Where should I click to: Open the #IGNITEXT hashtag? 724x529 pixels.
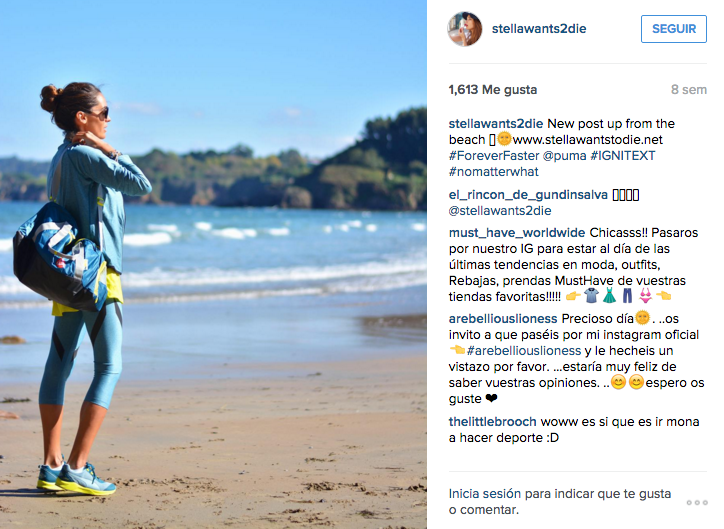[623, 156]
